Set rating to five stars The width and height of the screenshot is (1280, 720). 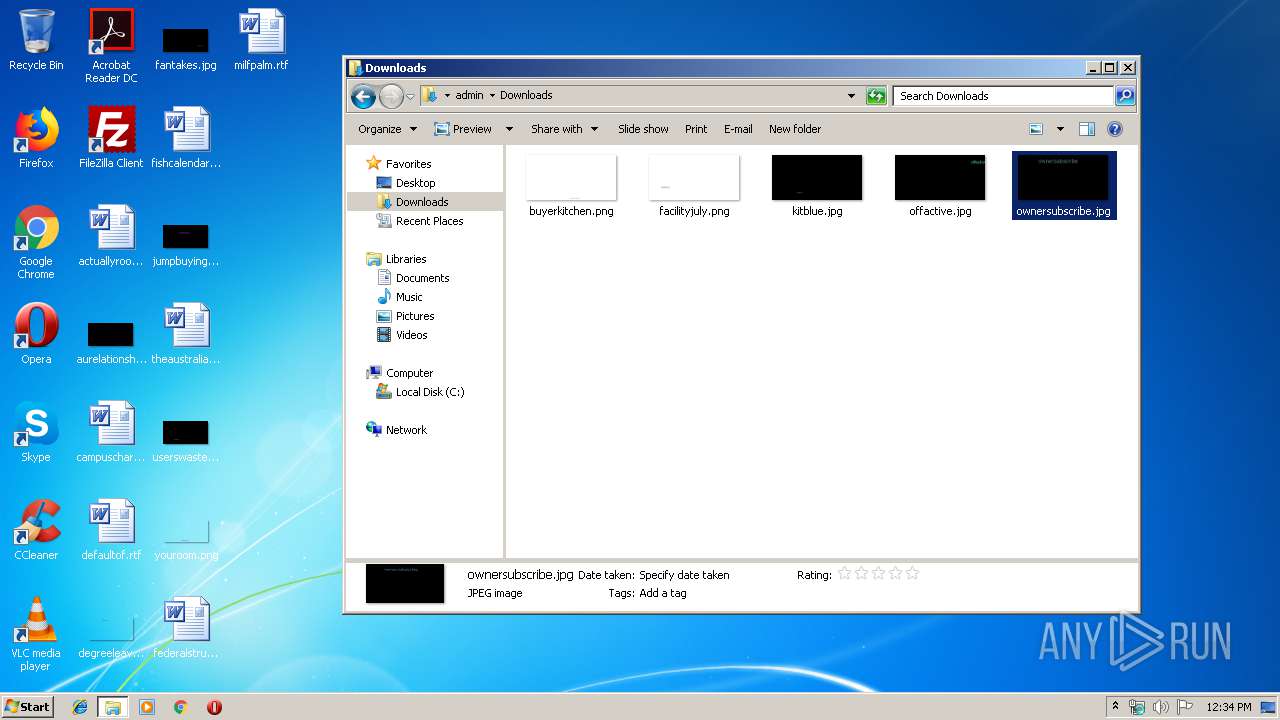912,574
